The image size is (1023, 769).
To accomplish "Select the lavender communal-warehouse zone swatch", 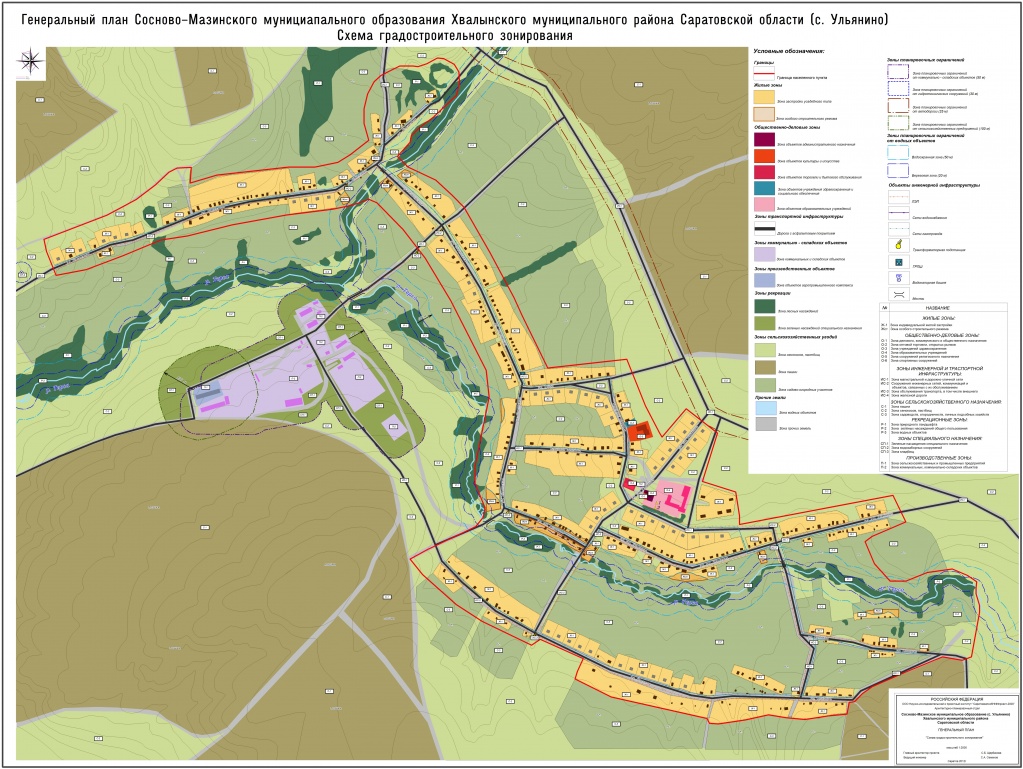I will 765,254.
